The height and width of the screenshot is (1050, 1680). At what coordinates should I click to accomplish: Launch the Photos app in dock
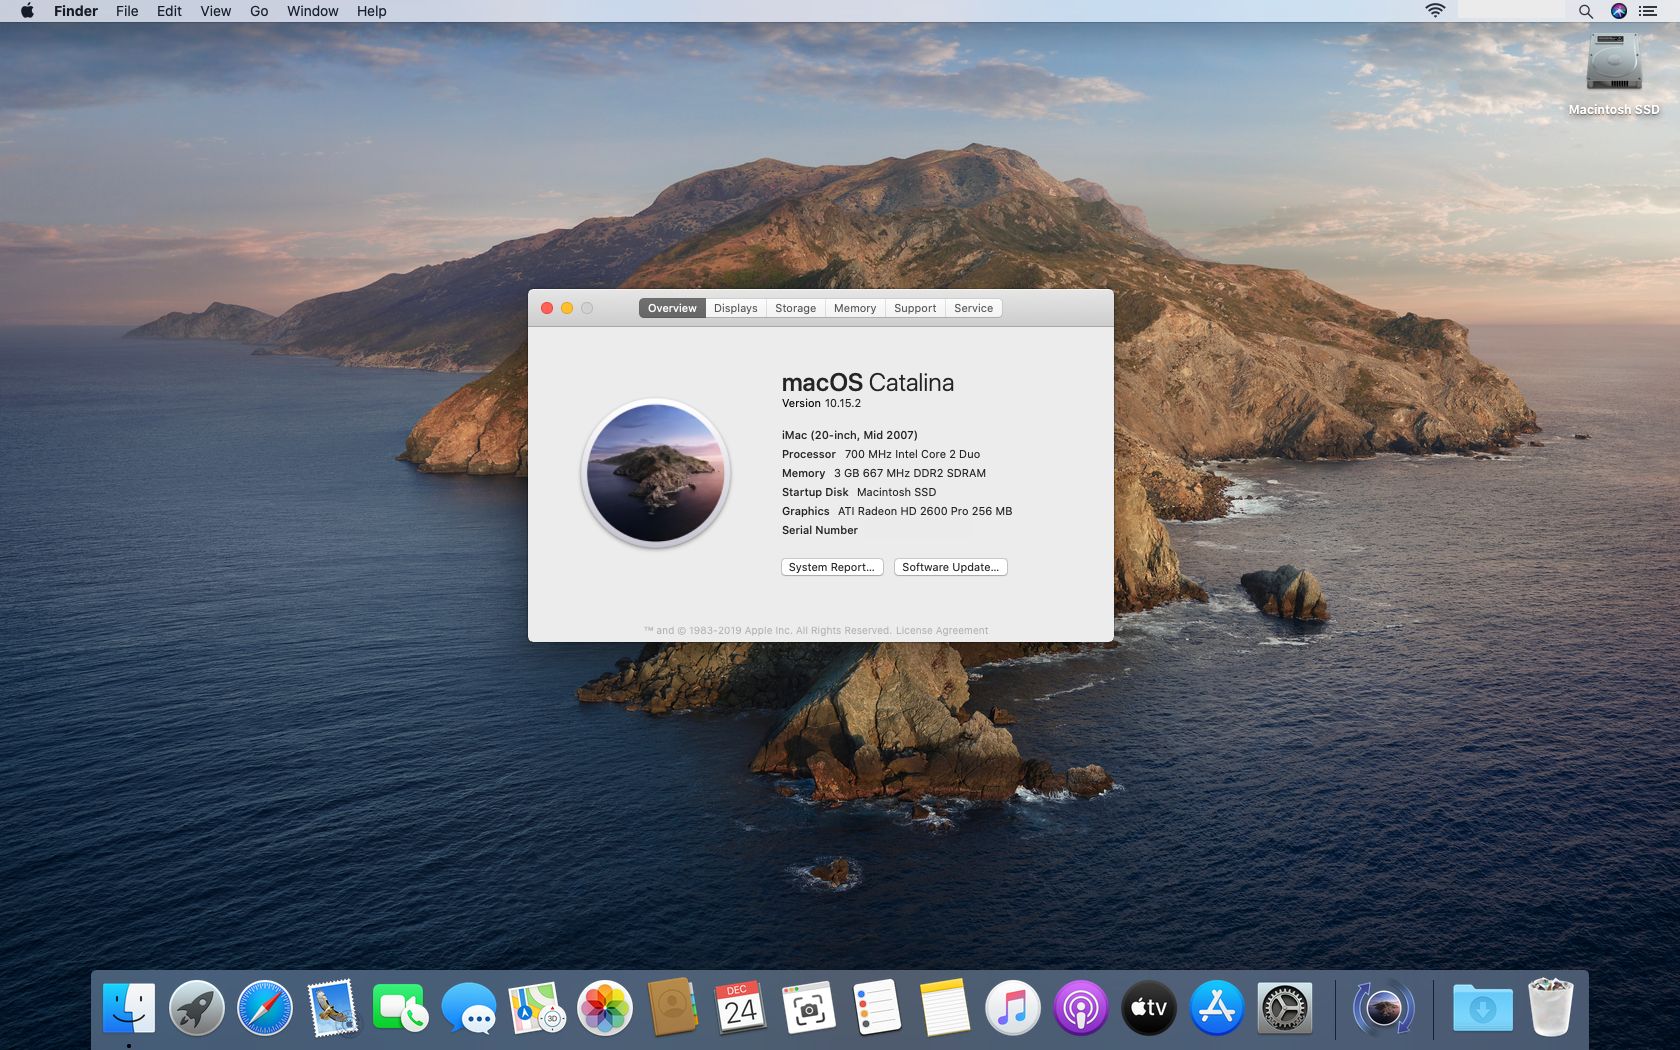coord(605,1008)
